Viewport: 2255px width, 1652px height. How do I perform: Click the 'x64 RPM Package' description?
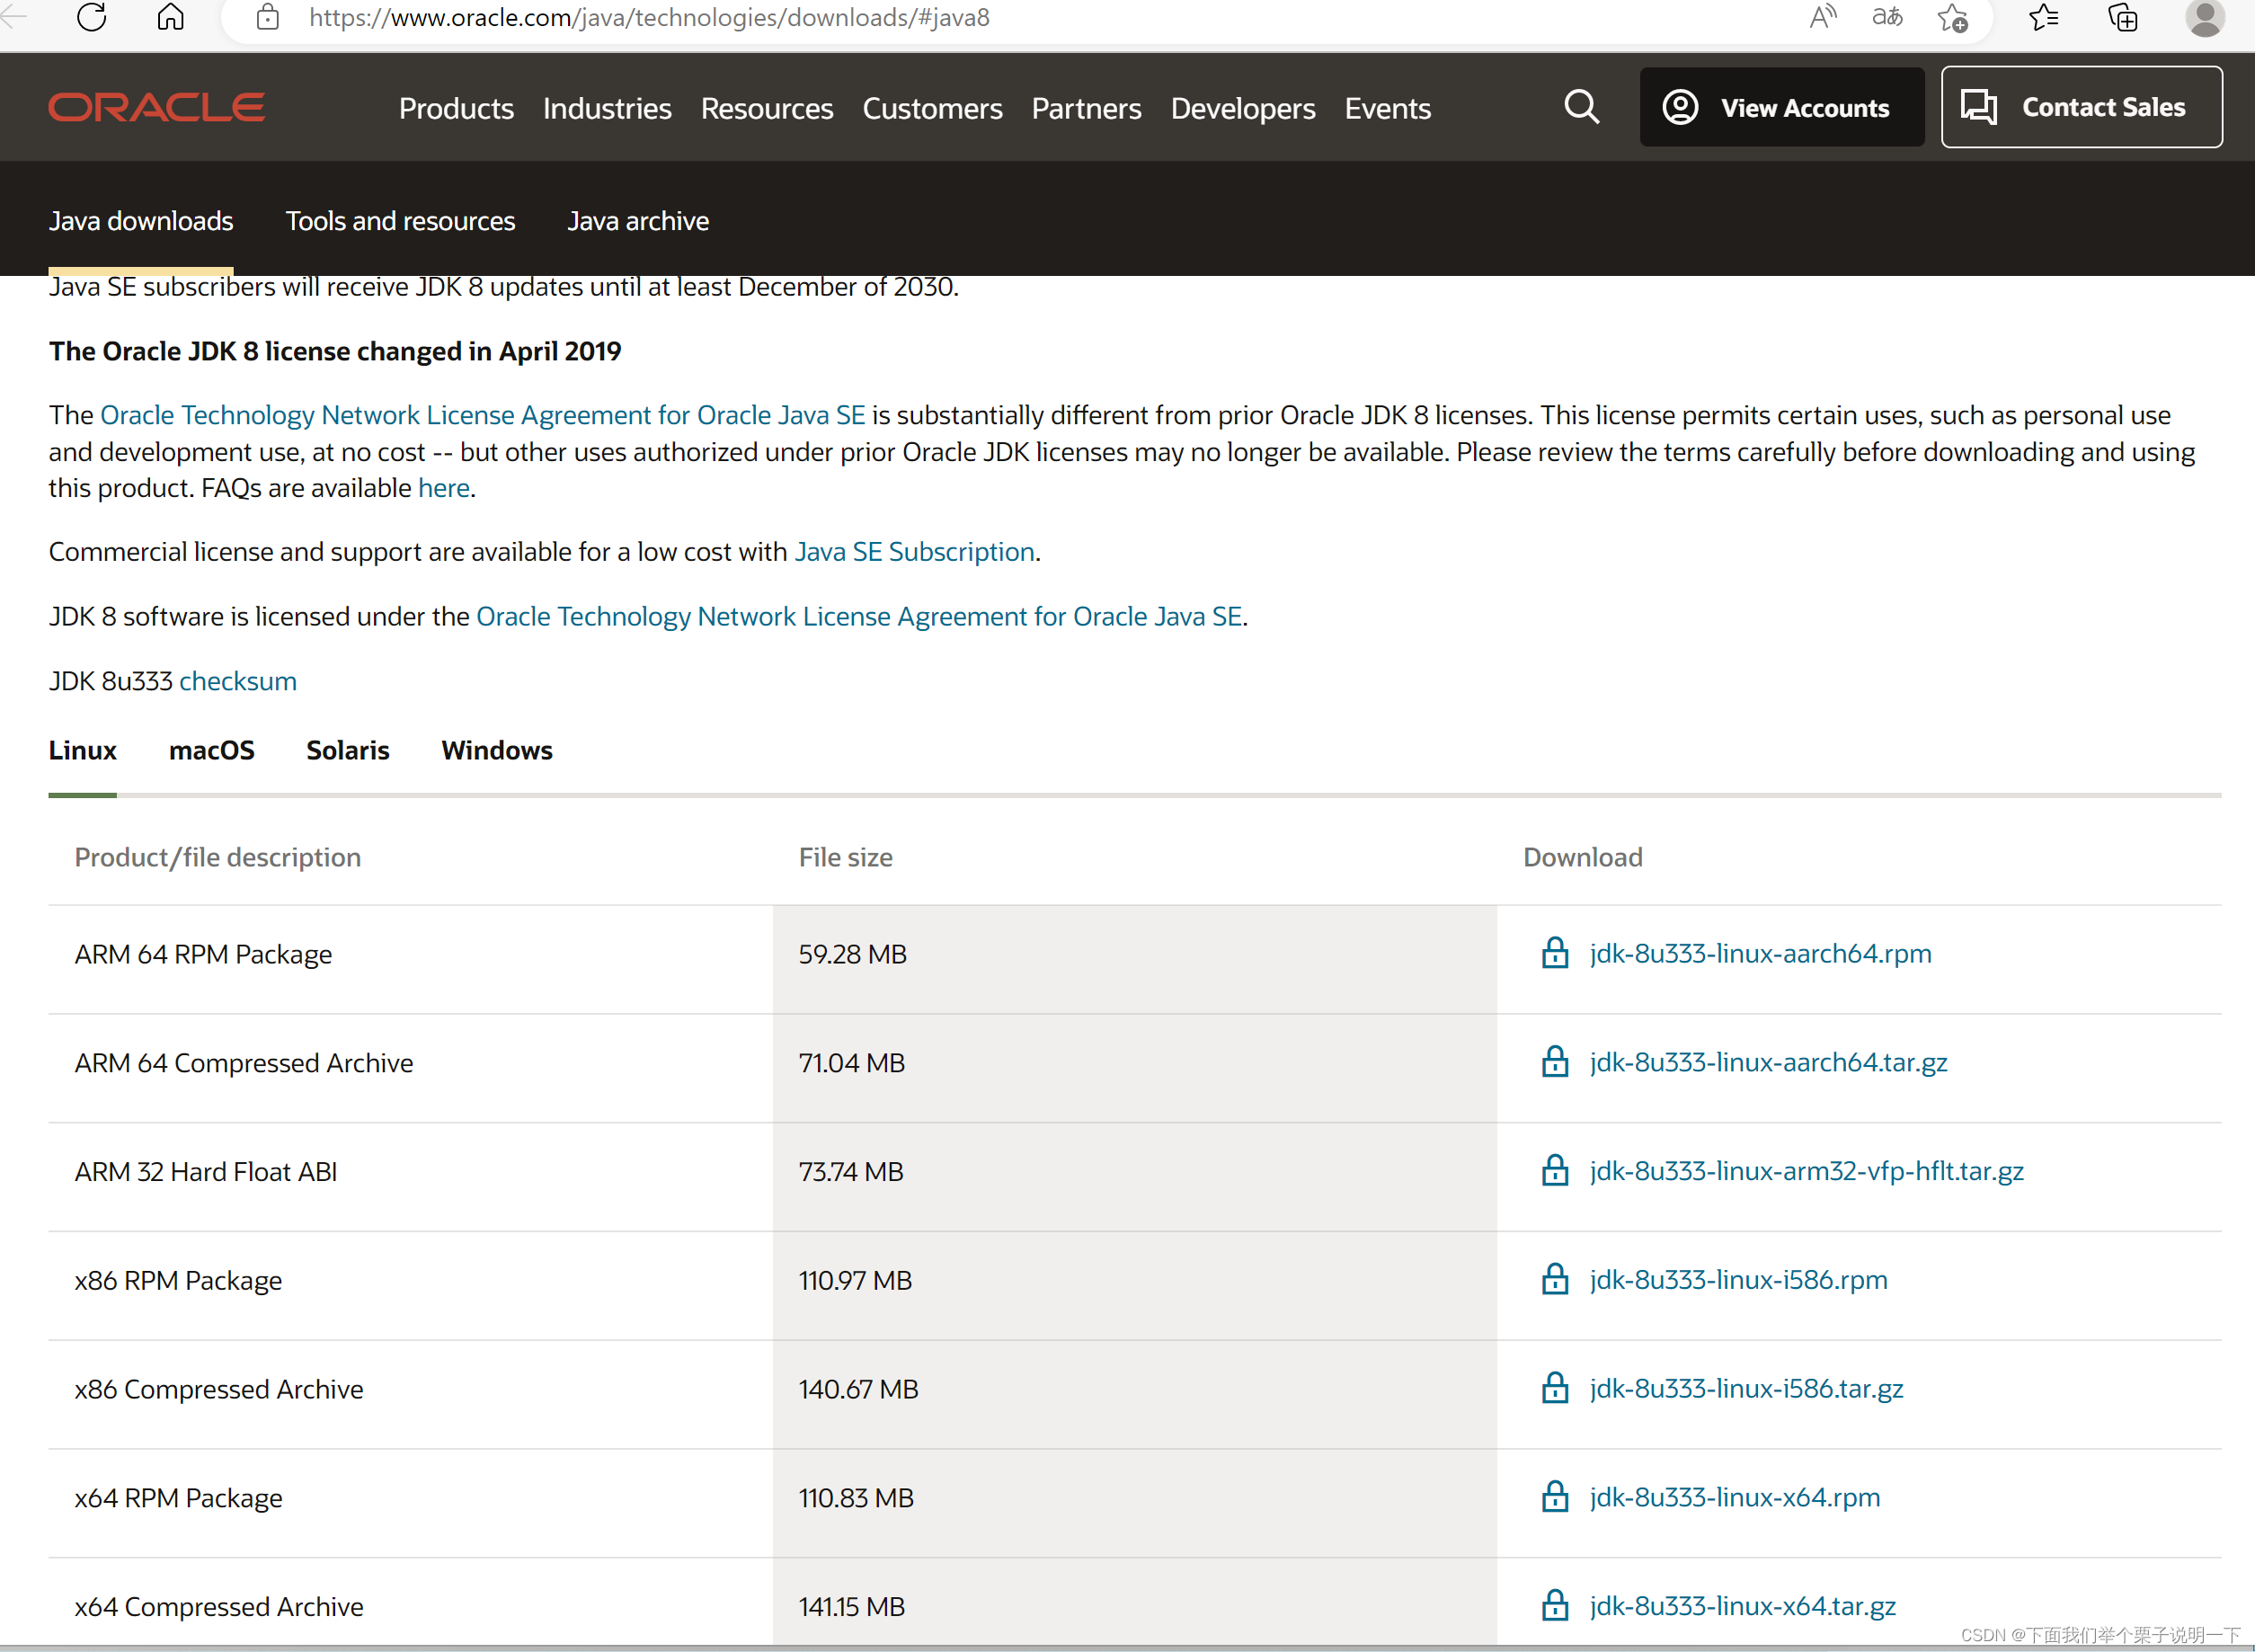point(178,1499)
